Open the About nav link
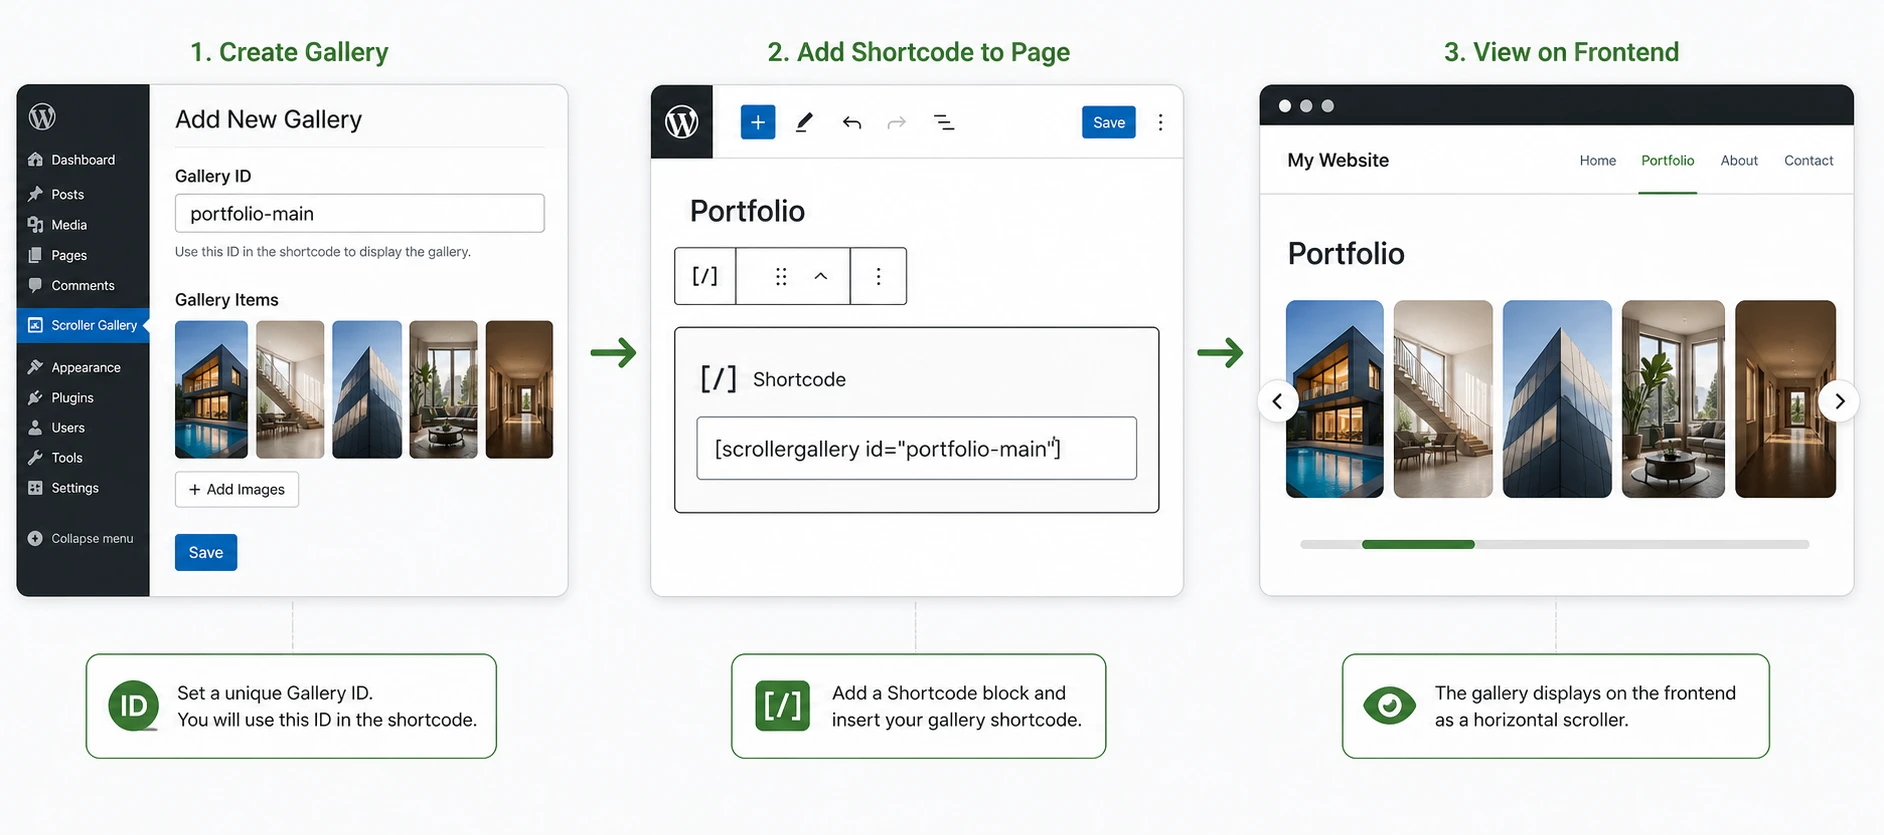This screenshot has width=1884, height=835. (x=1739, y=160)
